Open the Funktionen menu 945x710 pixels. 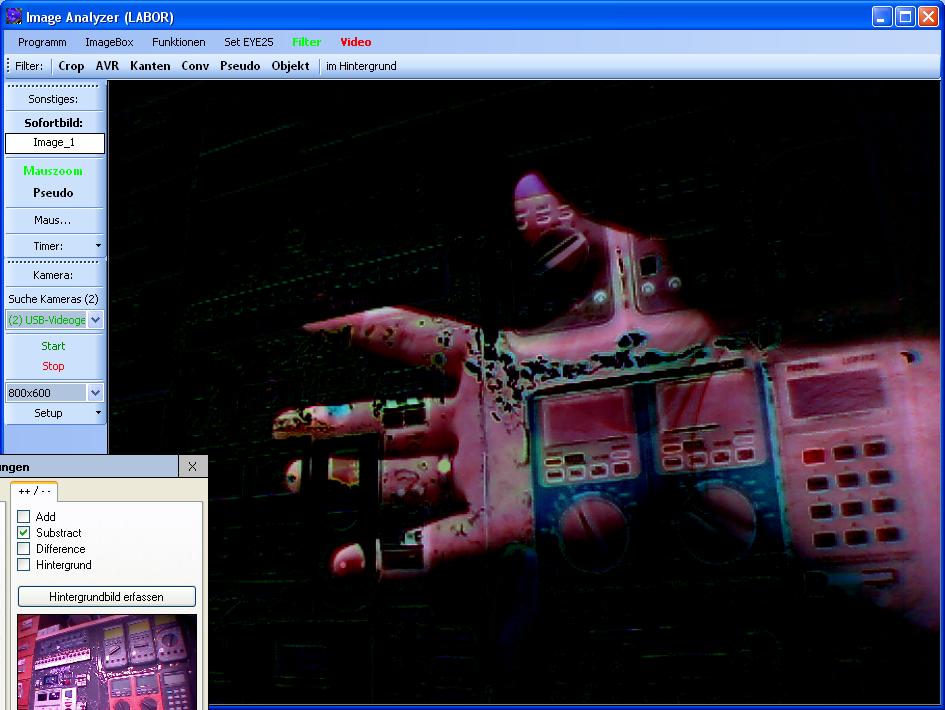(x=179, y=42)
